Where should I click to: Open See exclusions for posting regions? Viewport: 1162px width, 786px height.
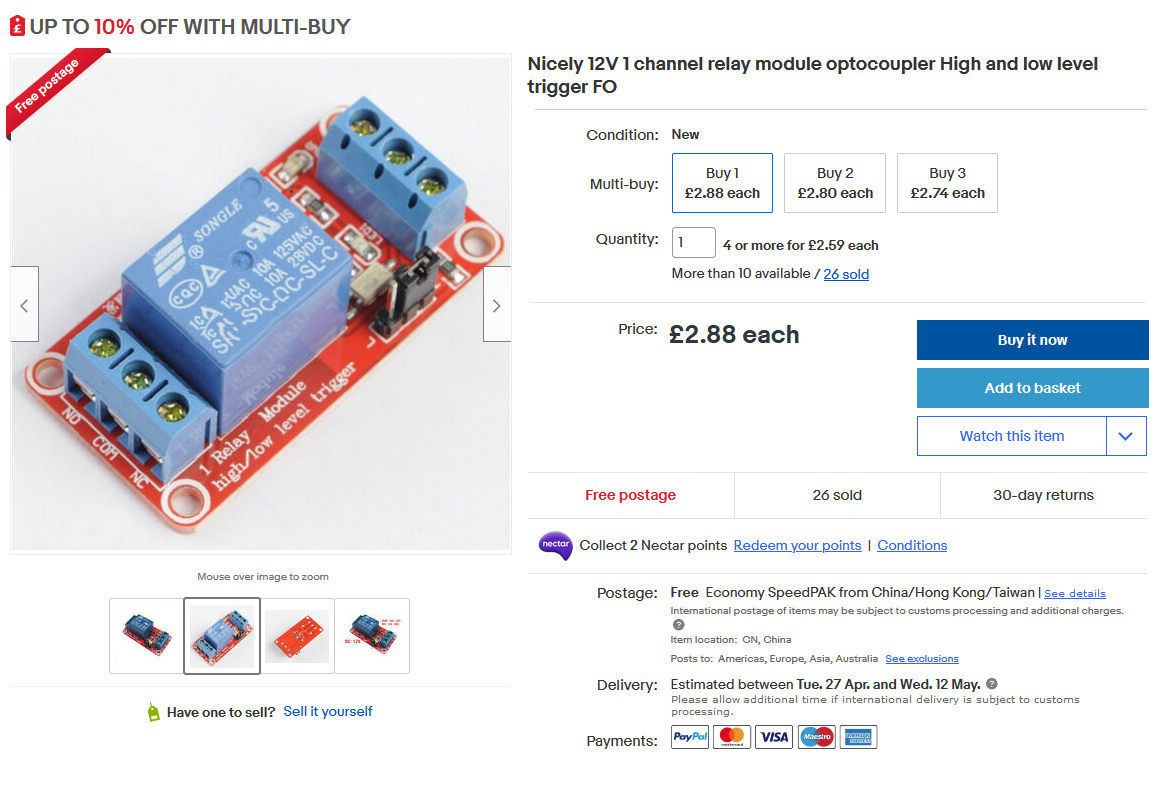tap(922, 659)
